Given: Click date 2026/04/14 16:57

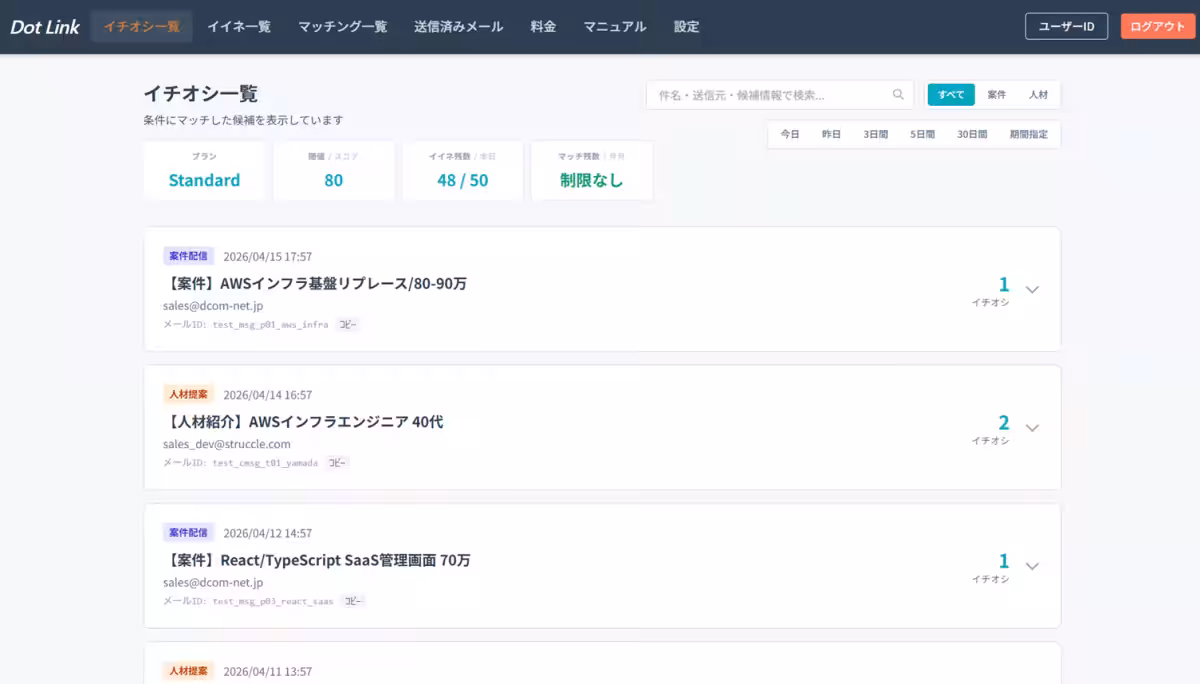Looking at the screenshot, I should [268, 395].
